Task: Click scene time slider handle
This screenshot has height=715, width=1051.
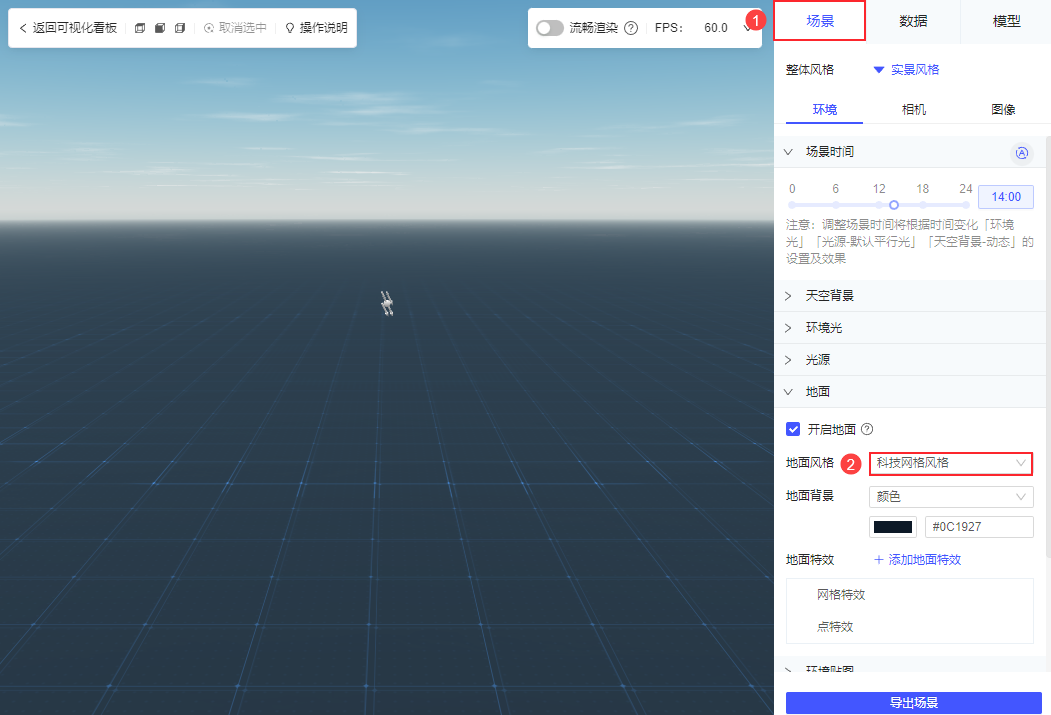Action: (x=893, y=205)
